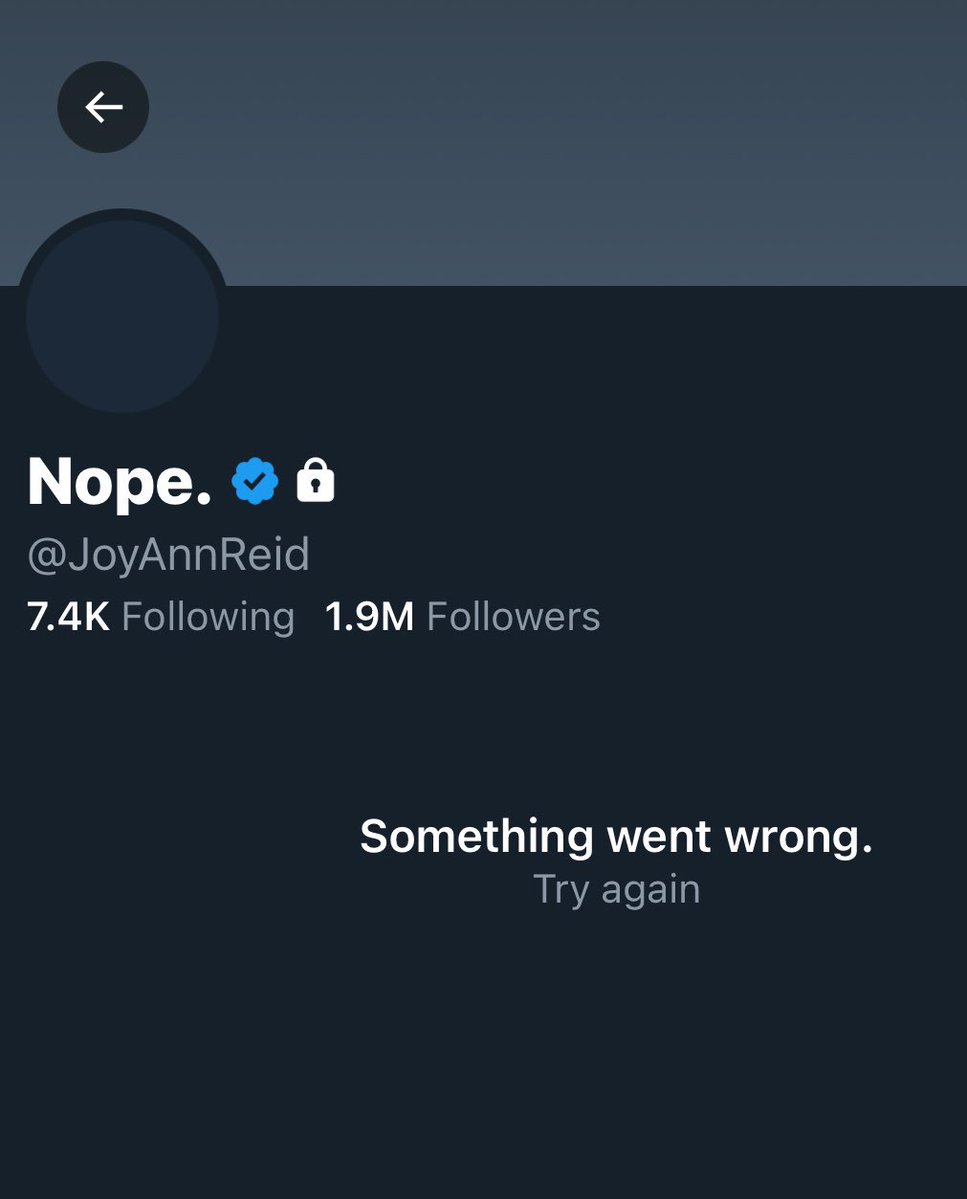
Task: Click the "M" in the 1.9M count
Action: point(395,617)
